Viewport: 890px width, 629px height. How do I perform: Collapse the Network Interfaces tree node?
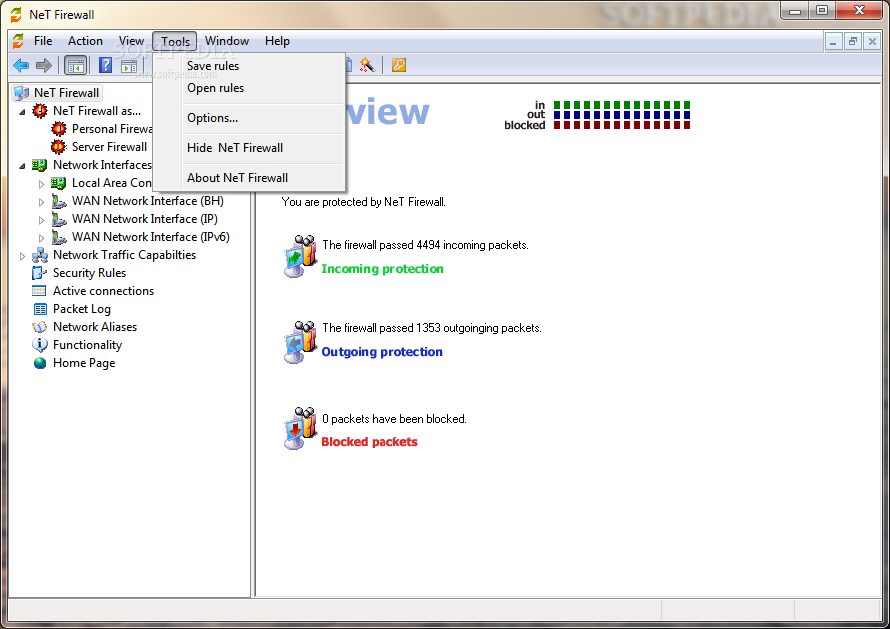[22, 166]
